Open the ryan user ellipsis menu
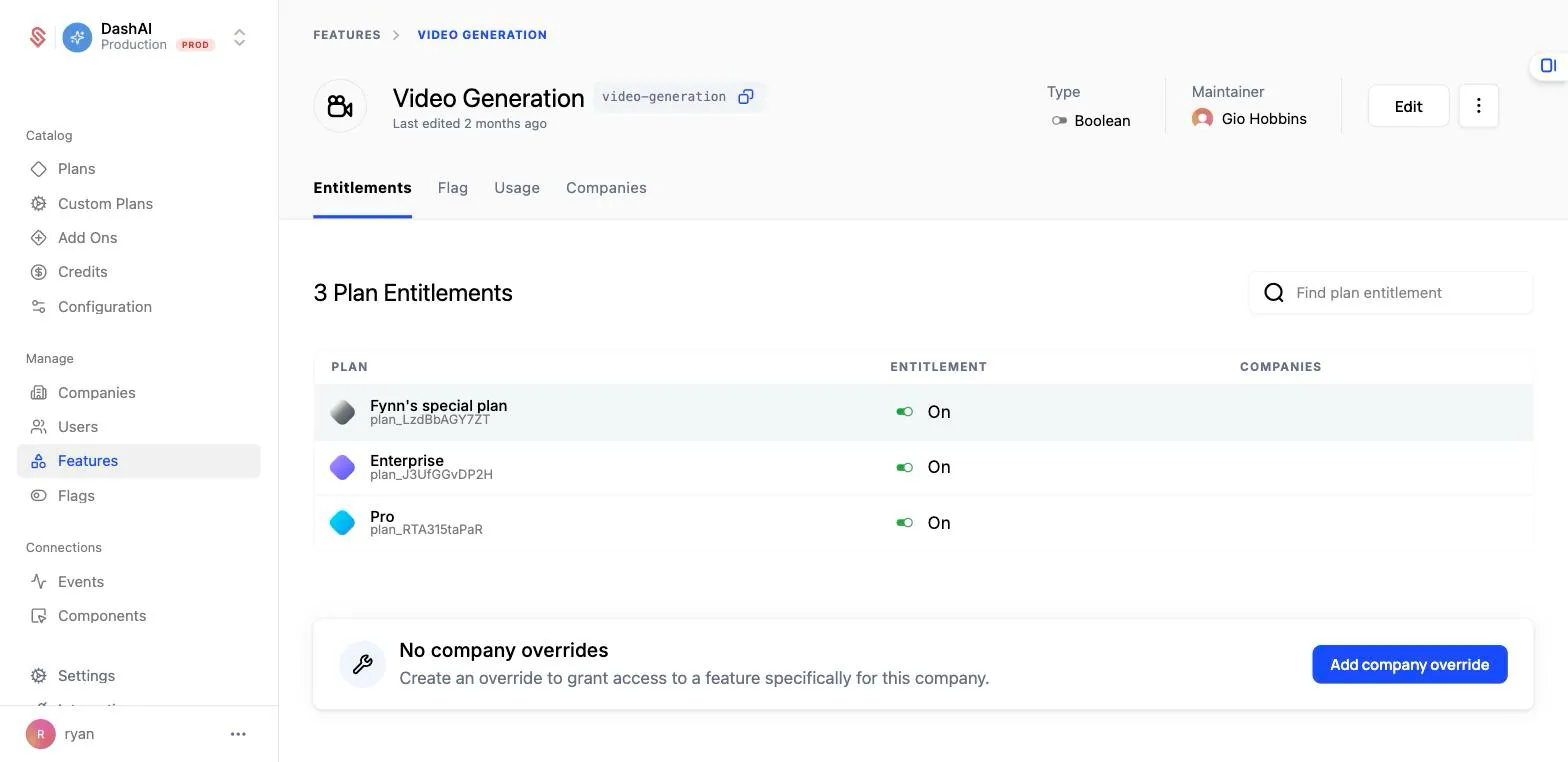 point(238,734)
